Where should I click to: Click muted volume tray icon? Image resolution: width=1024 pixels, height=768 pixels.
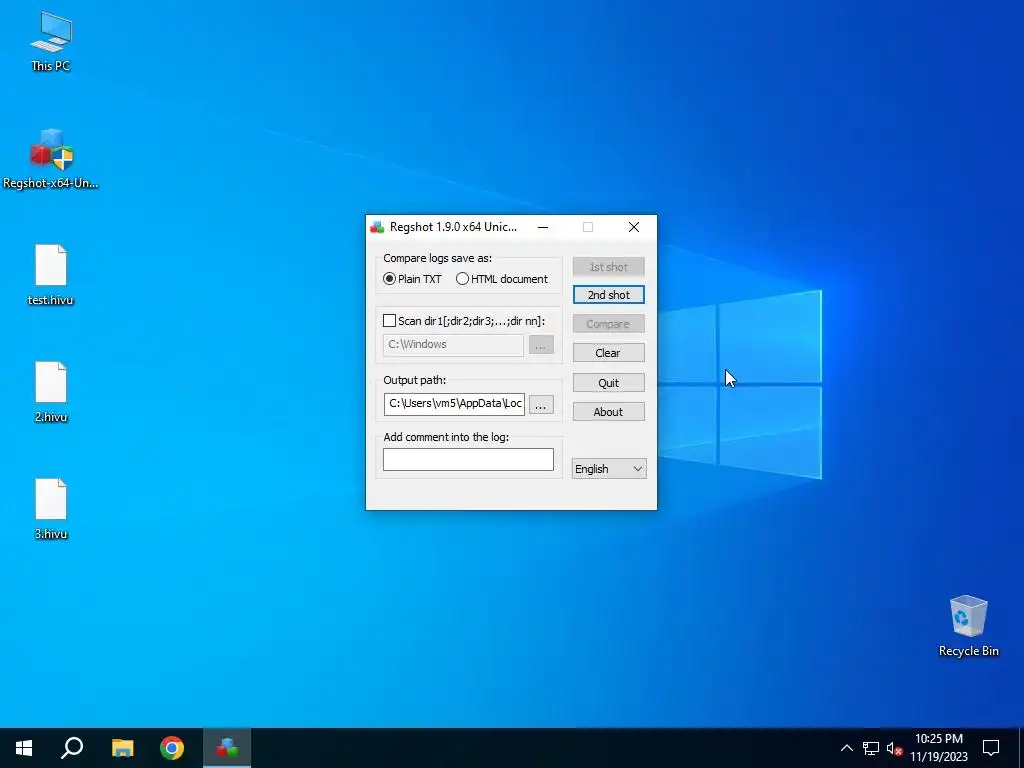click(895, 748)
